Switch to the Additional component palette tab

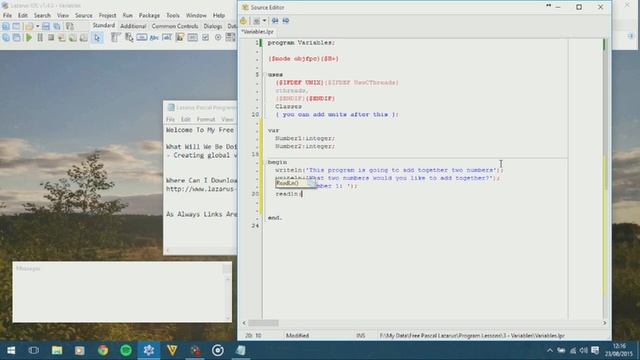point(133,26)
